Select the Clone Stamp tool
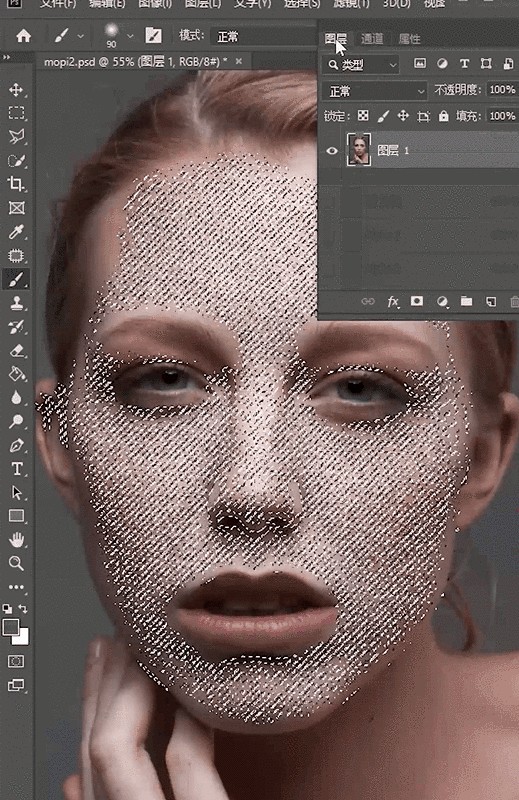This screenshot has height=800, width=519. (16, 303)
